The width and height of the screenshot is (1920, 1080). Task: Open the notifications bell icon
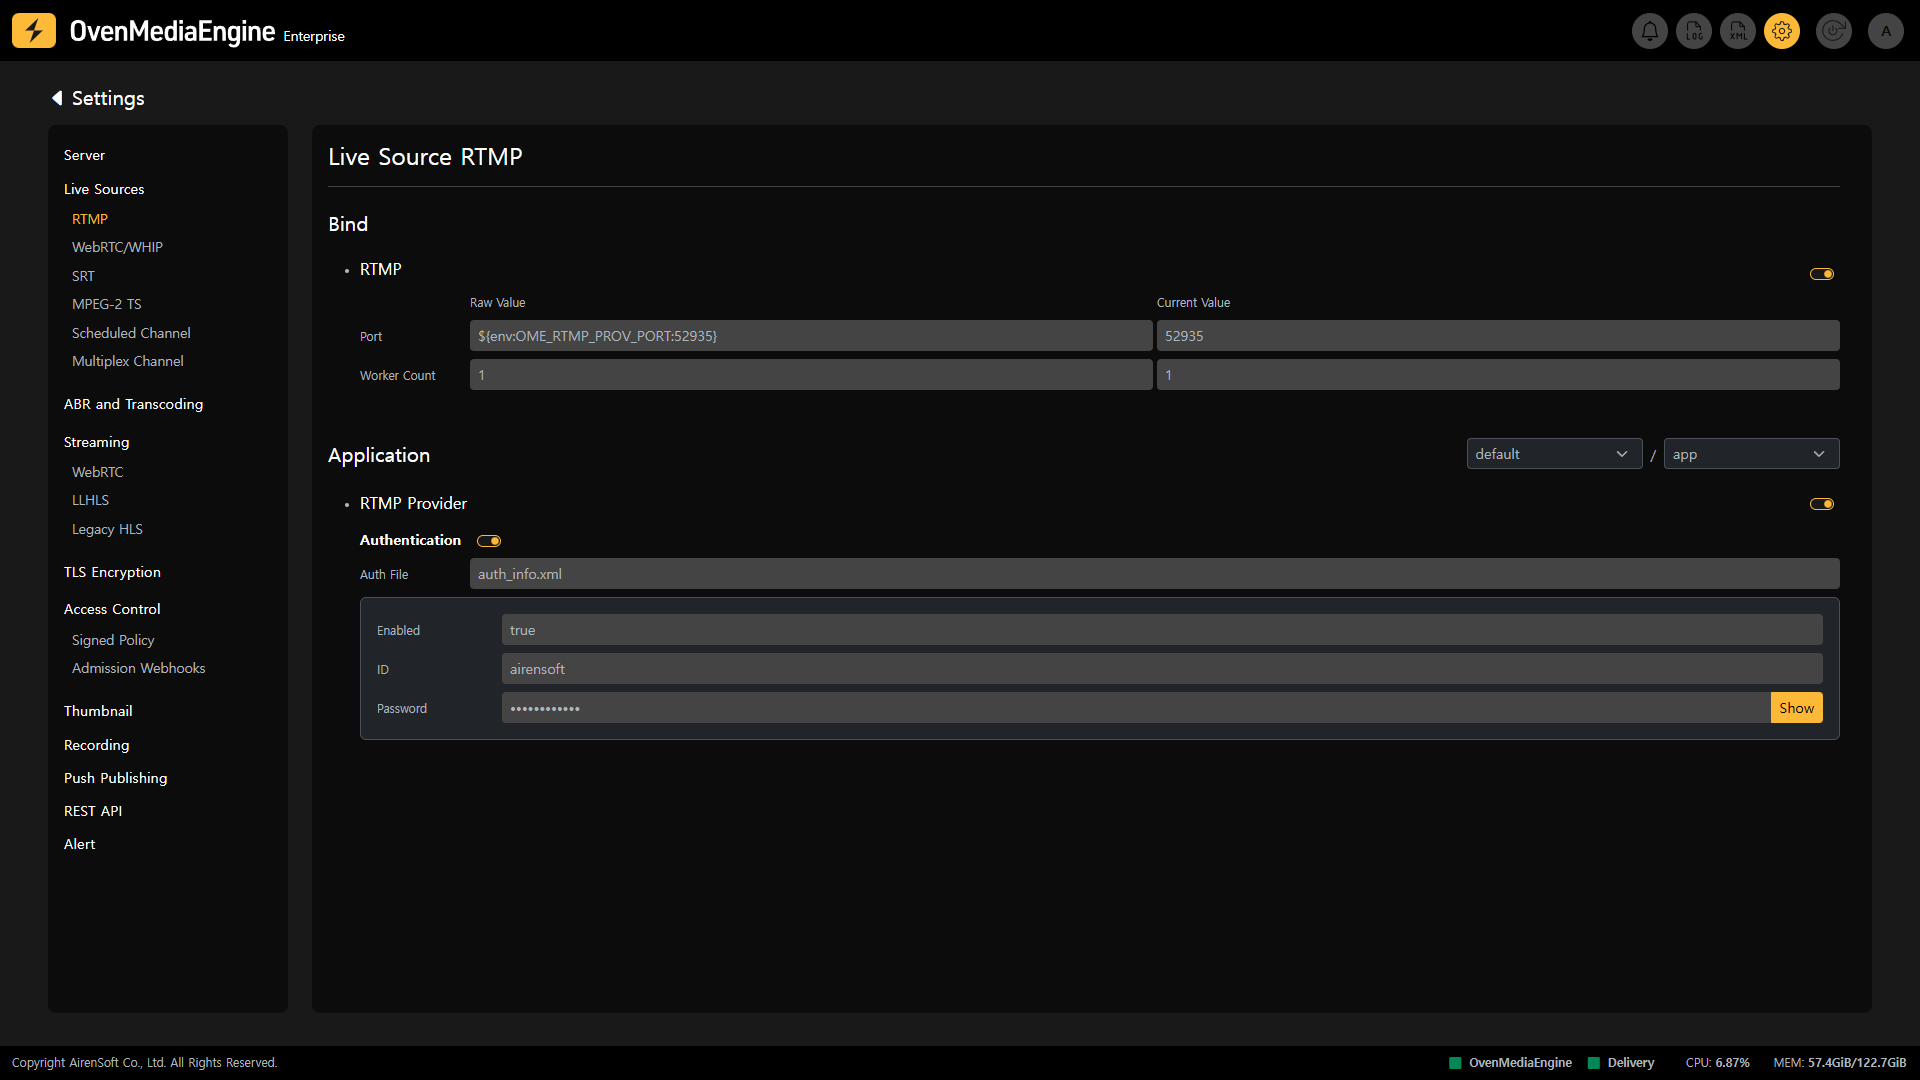click(x=1649, y=31)
